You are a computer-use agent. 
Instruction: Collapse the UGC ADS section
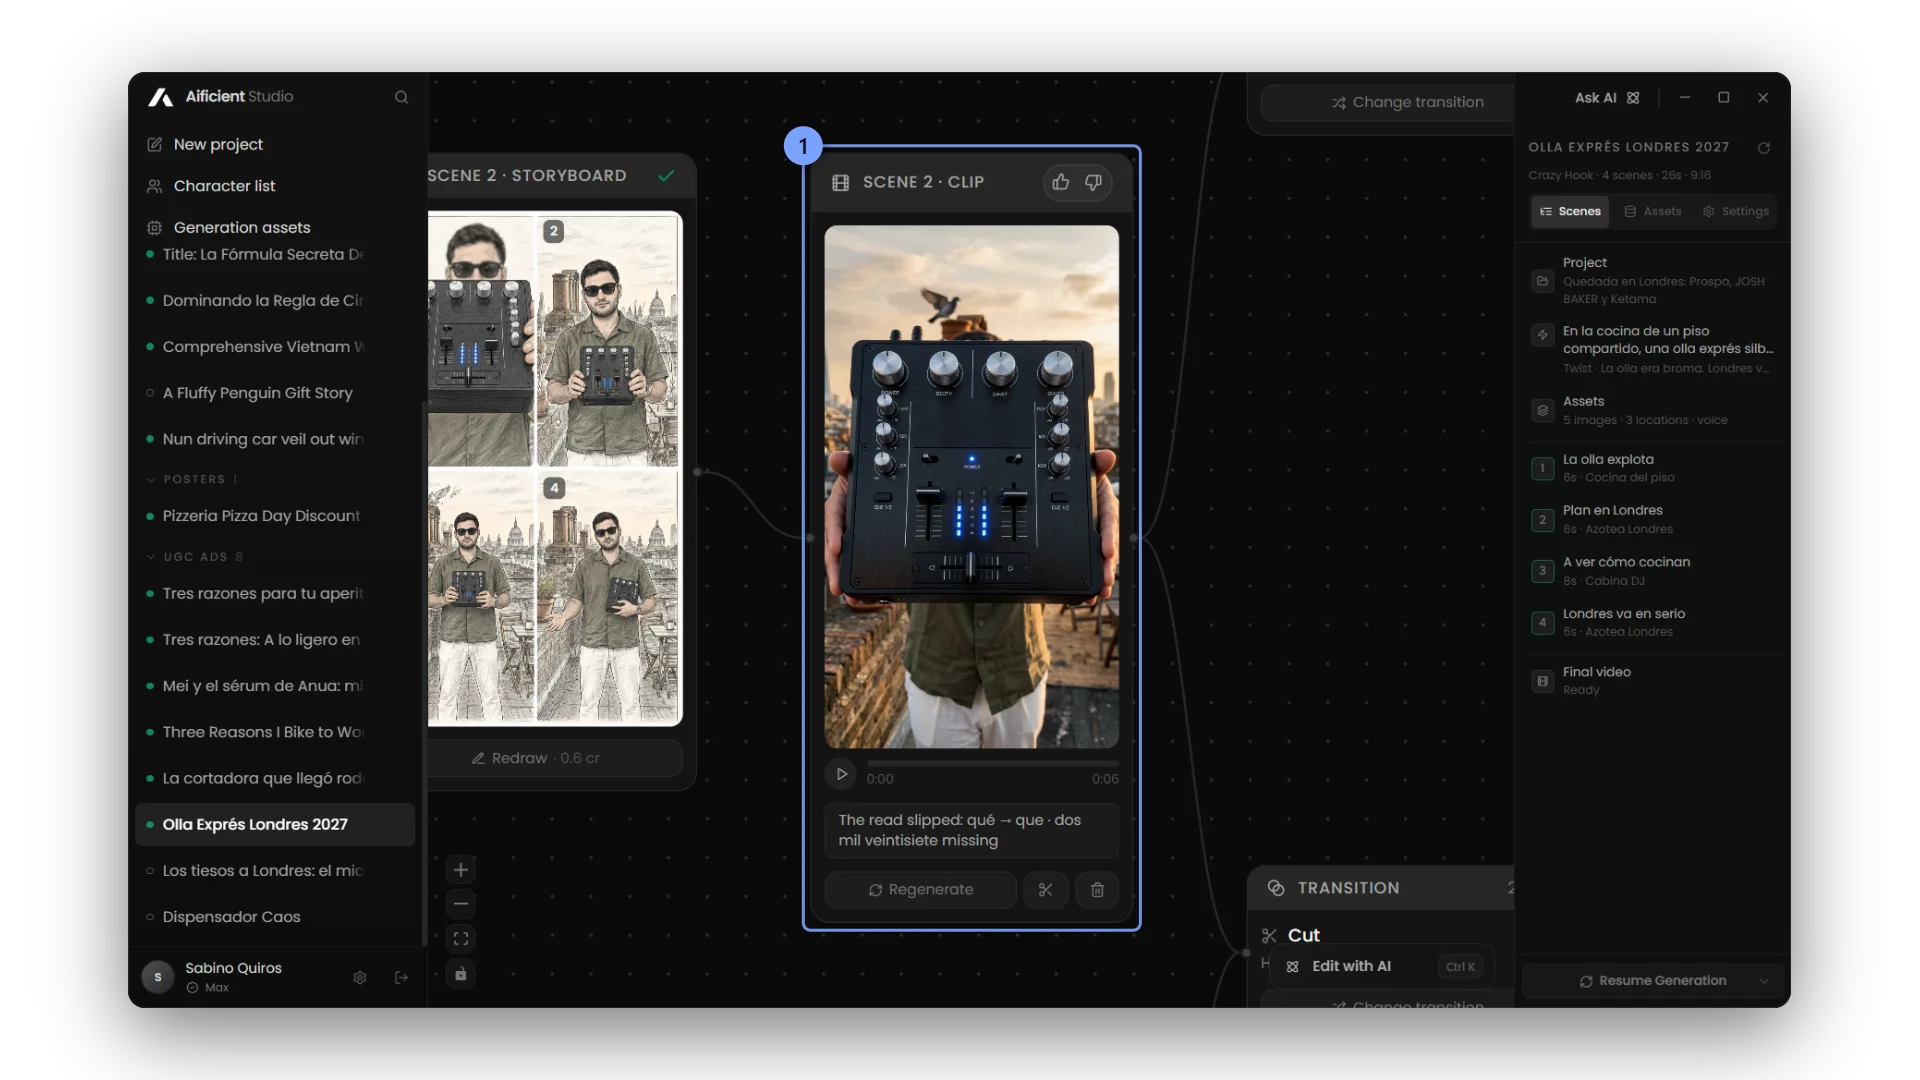pos(151,557)
